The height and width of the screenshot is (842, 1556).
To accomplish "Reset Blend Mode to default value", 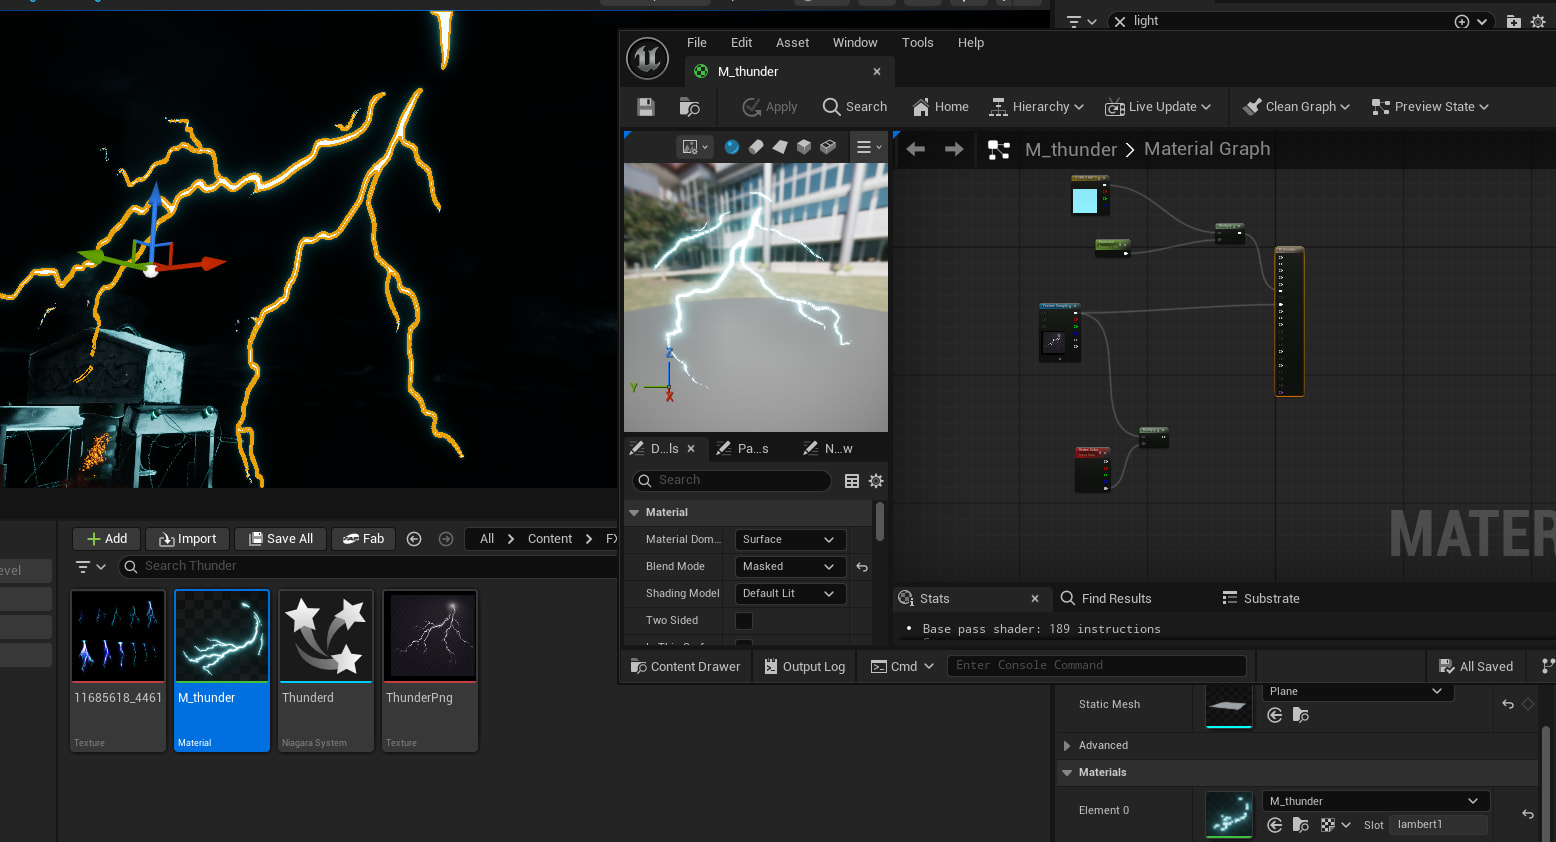I will coord(862,567).
